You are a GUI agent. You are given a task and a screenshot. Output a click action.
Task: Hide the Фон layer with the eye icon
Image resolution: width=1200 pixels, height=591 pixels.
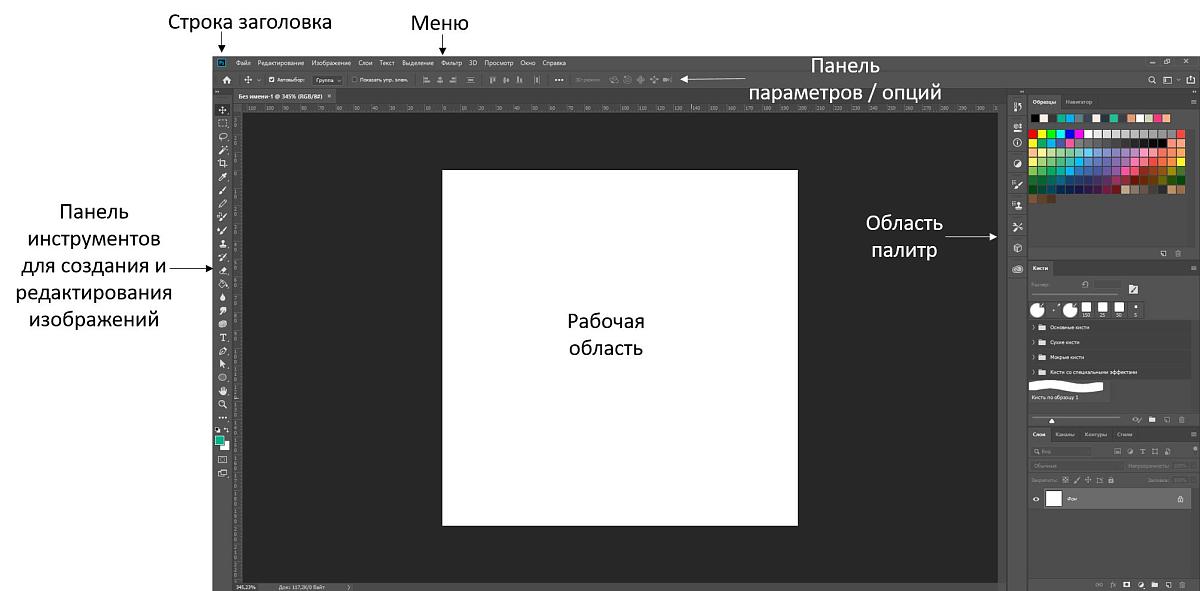1036,499
